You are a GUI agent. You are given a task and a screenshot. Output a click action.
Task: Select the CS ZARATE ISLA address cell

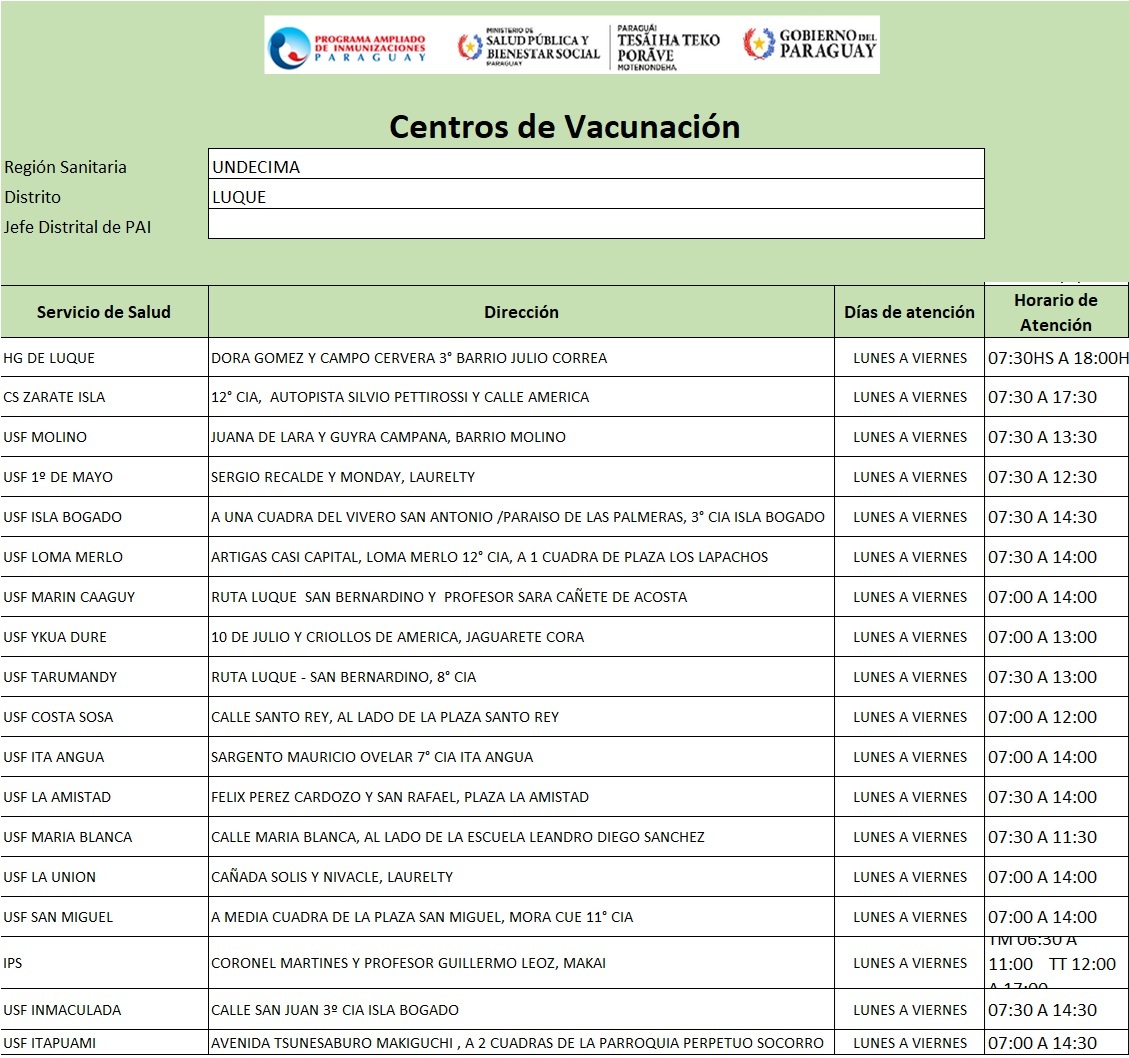[521, 397]
